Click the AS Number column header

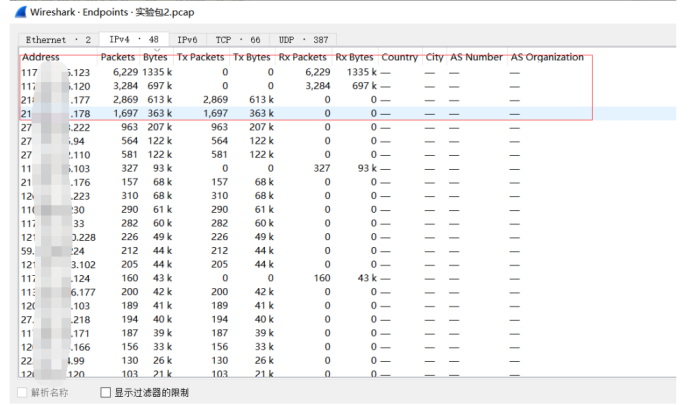pos(476,57)
